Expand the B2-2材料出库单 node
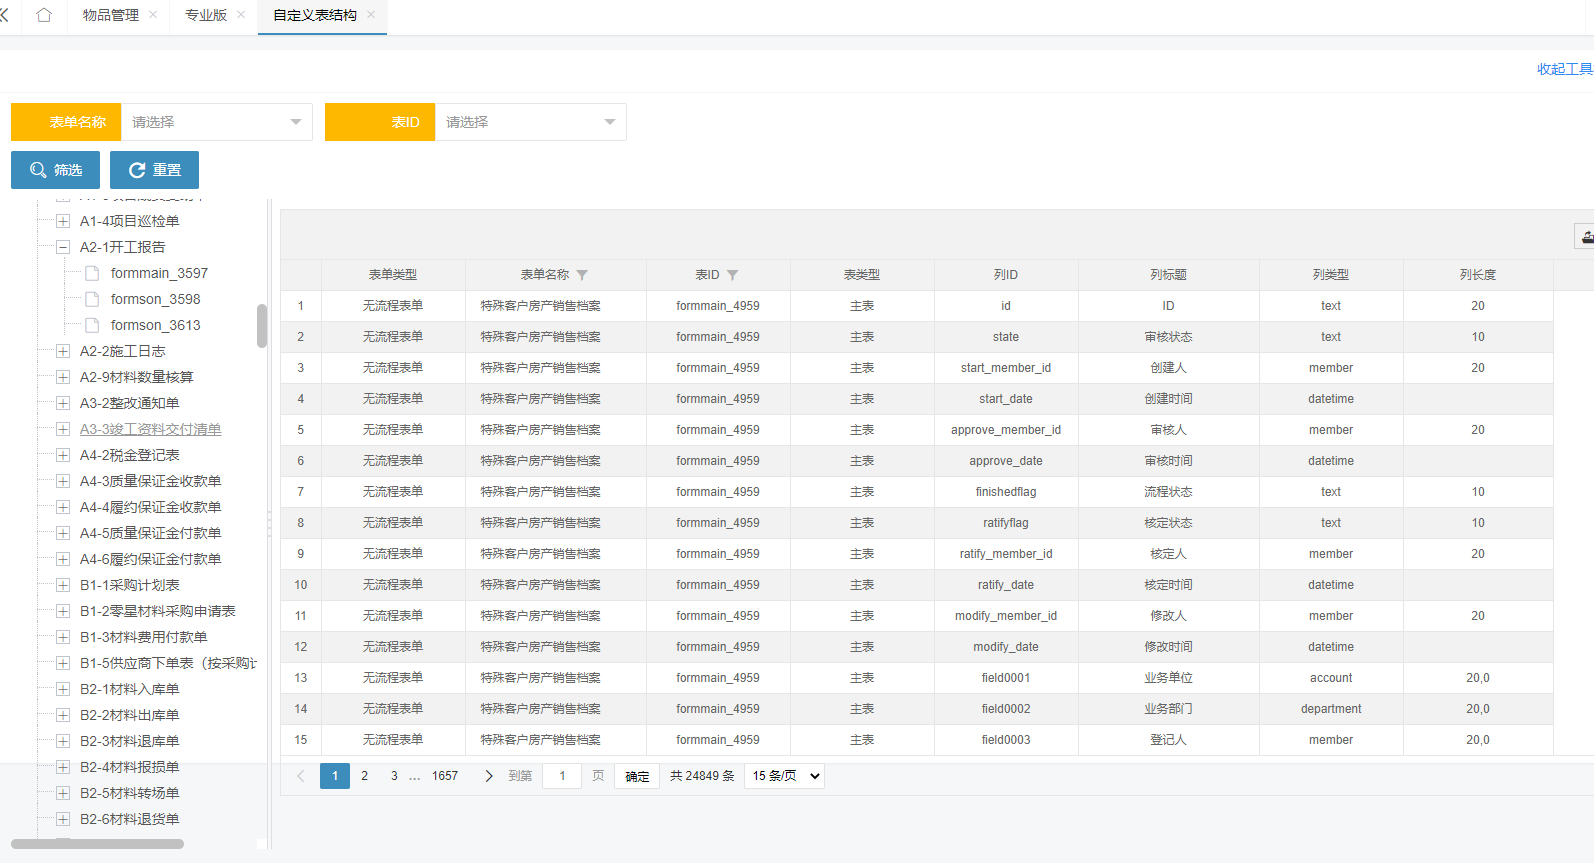Viewport: 1594px width, 865px height. tap(63, 715)
